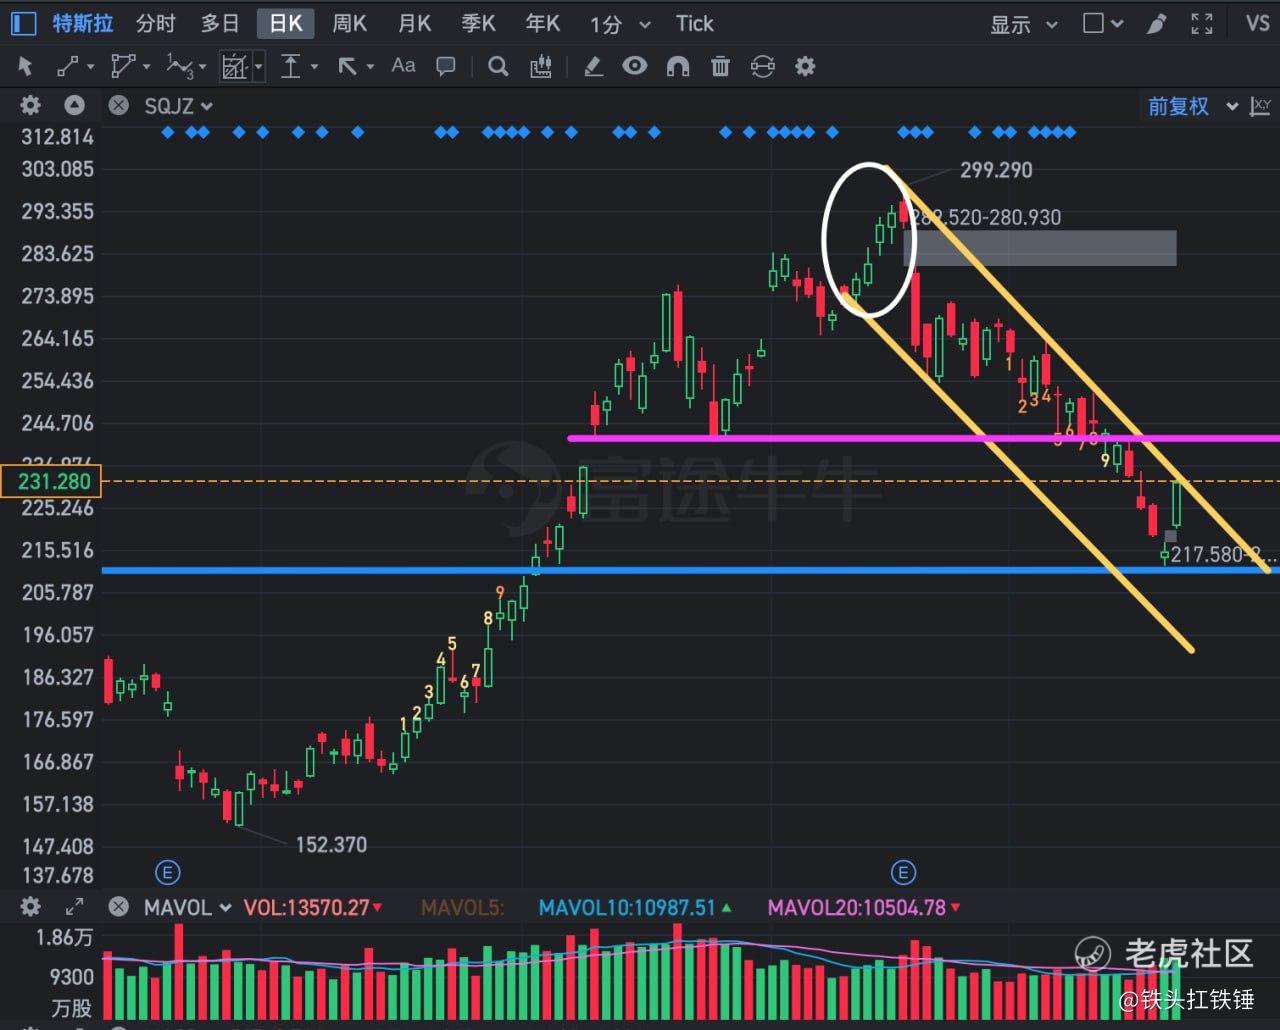Open the candlestick chart style tool
Viewport: 1280px width, 1030px height.
coord(541,67)
